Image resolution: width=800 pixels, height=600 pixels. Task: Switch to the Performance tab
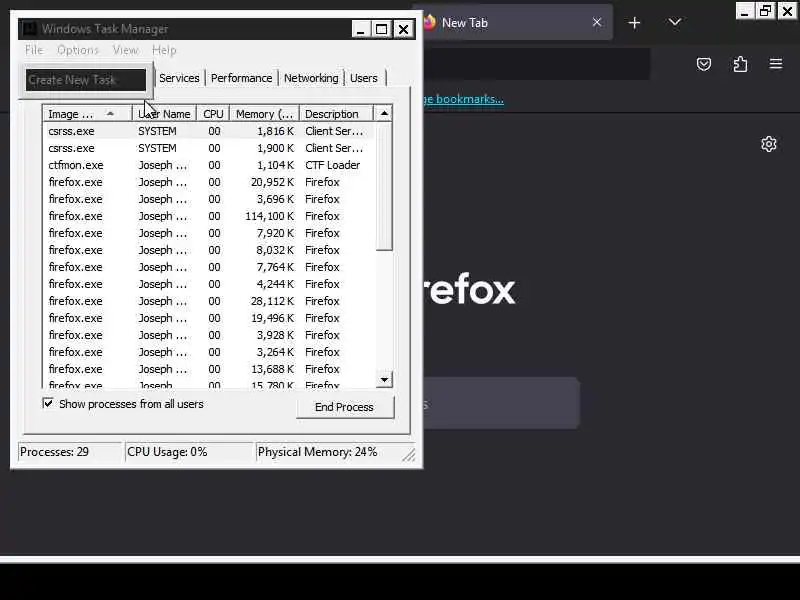tap(241, 78)
